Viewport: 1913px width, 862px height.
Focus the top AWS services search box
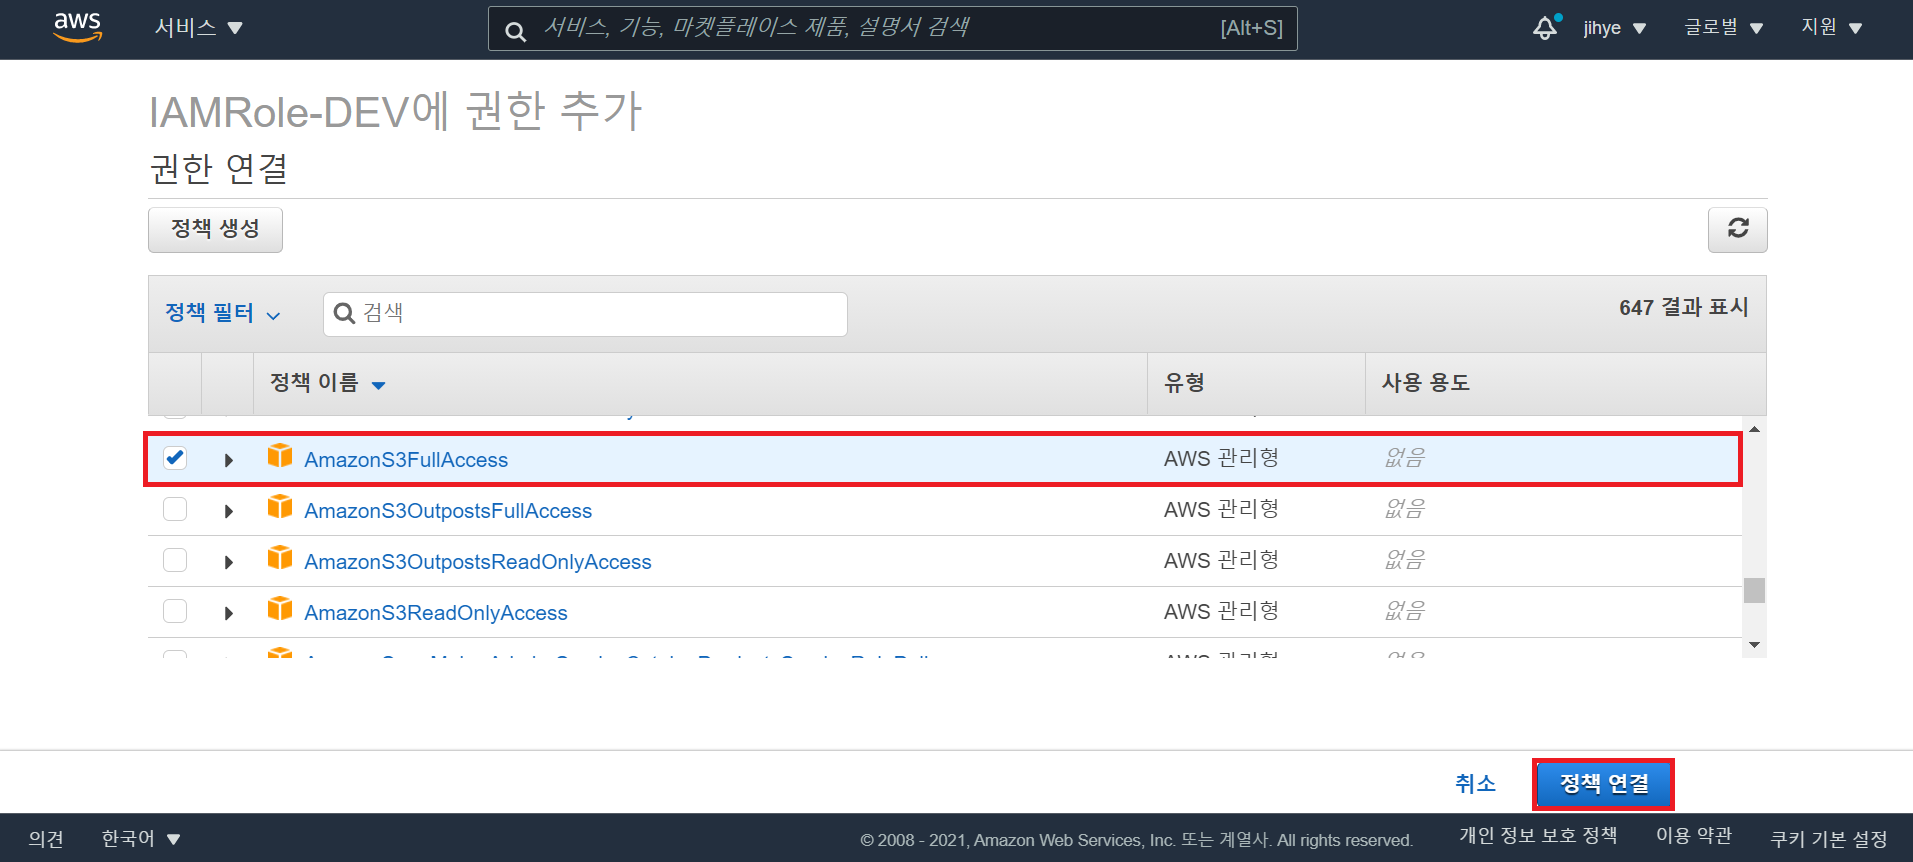click(892, 28)
